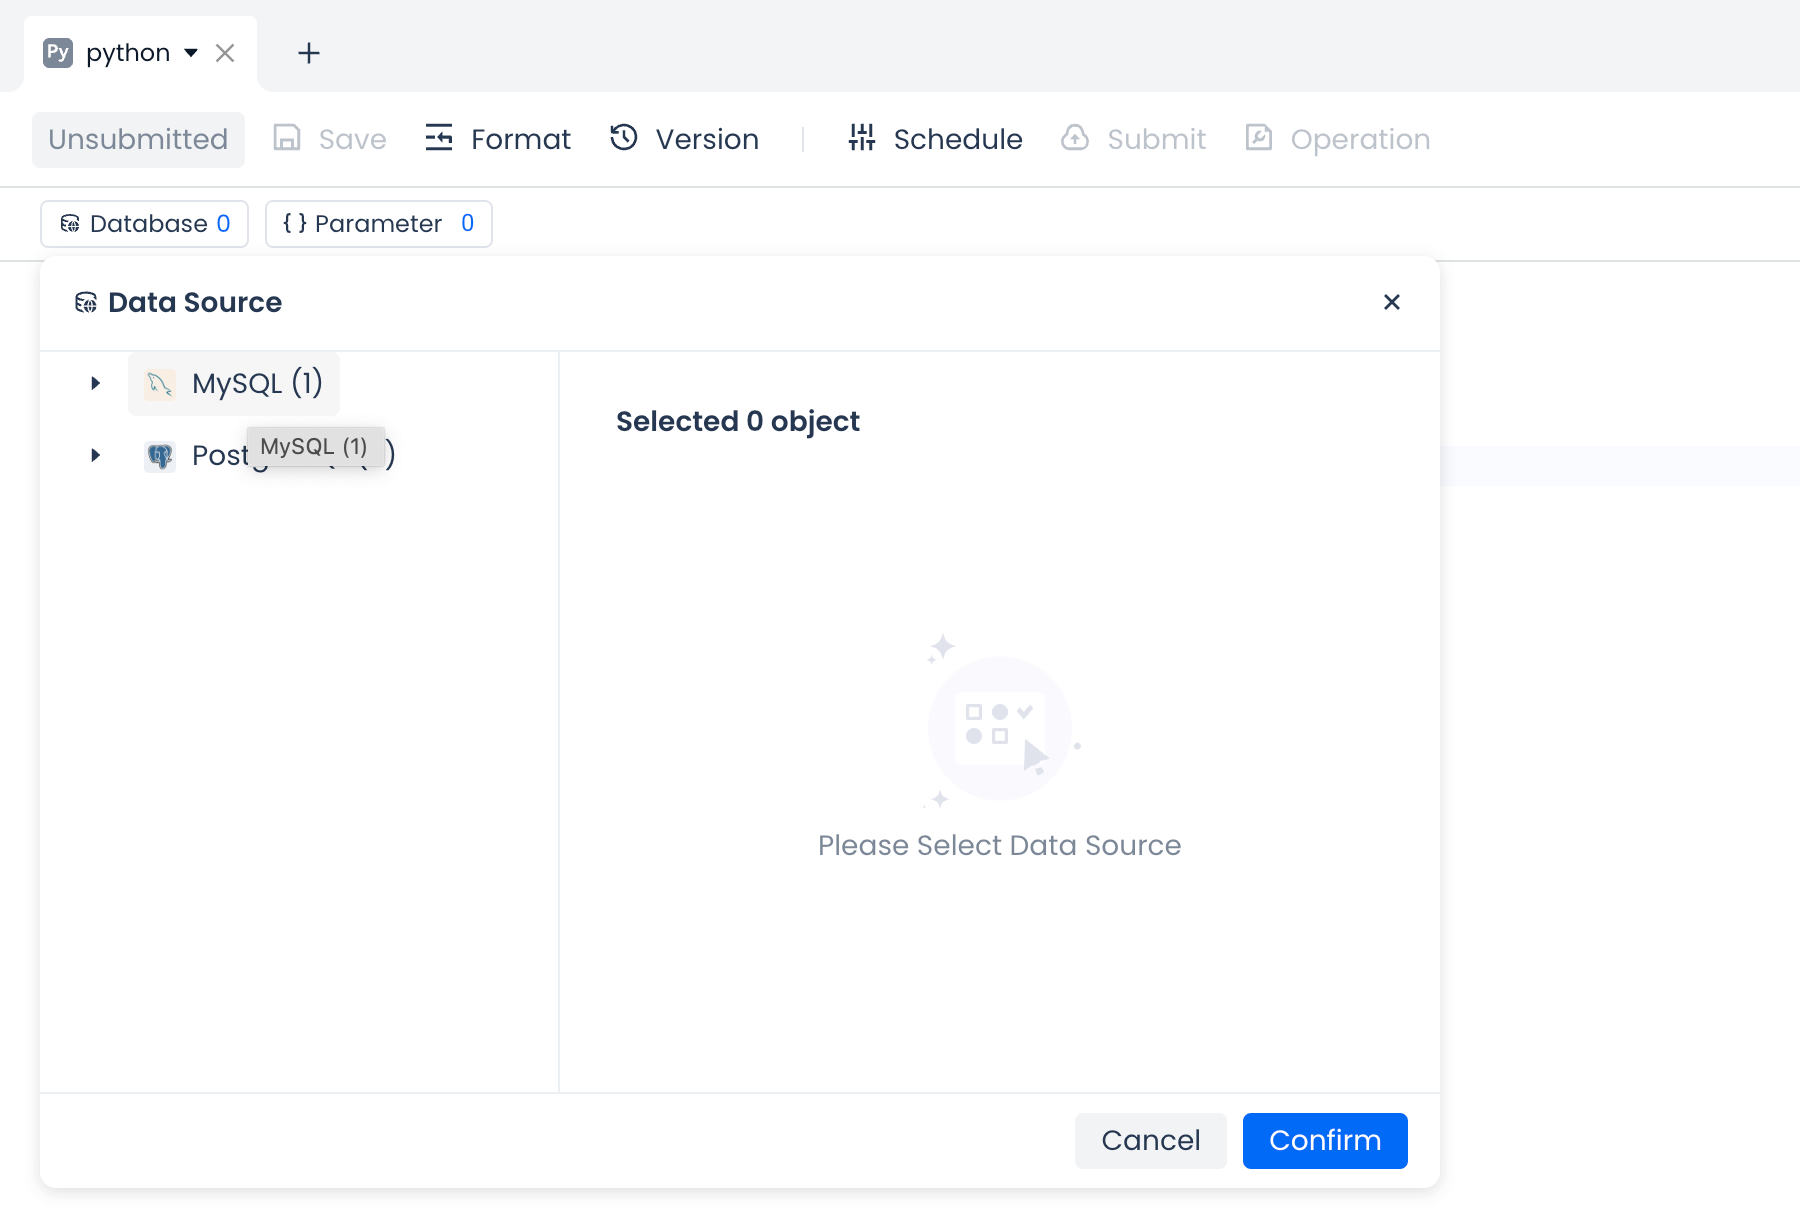Expand the MySQL tree node
The width and height of the screenshot is (1800, 1218).
click(96, 383)
